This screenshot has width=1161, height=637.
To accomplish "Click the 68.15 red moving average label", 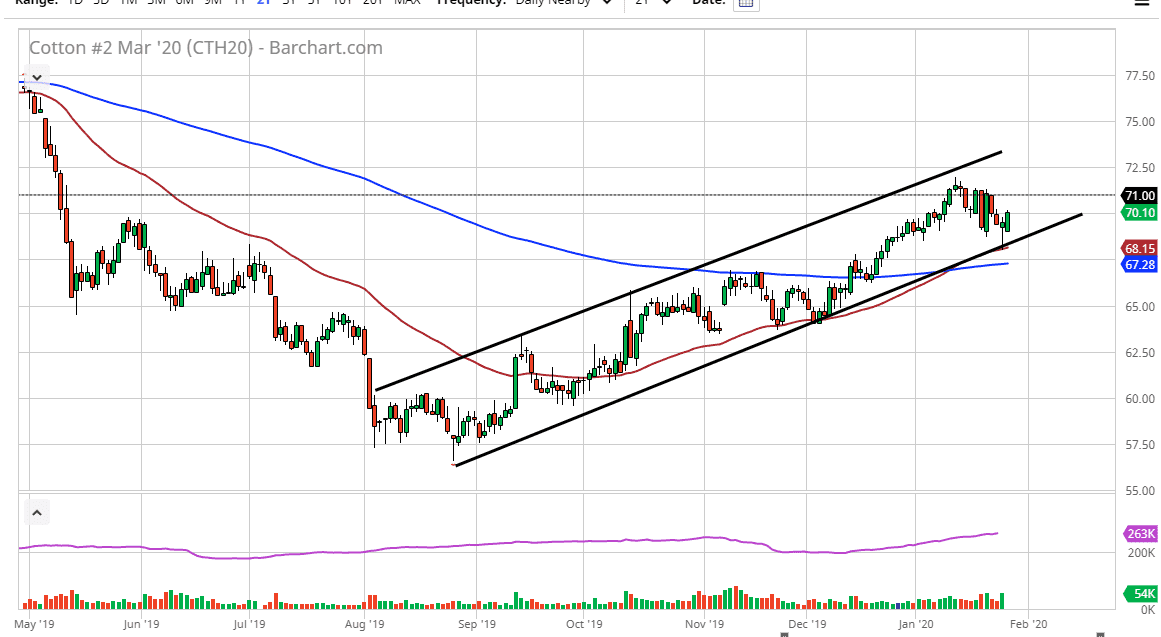I will click(x=1140, y=248).
